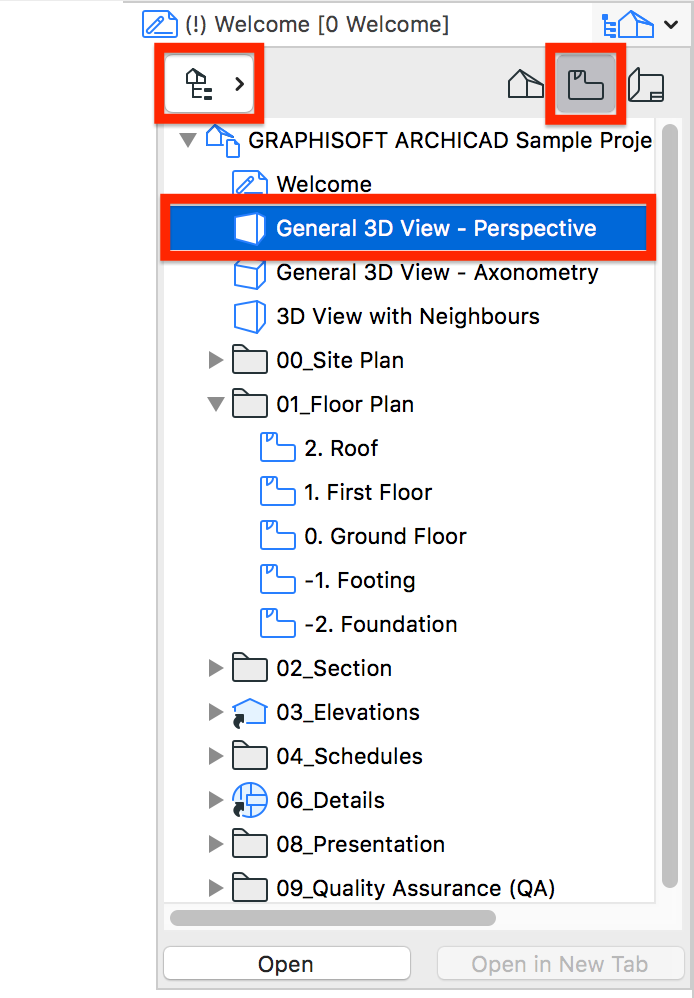Click Open in New Tab button
694x998 pixels.
tap(560, 964)
